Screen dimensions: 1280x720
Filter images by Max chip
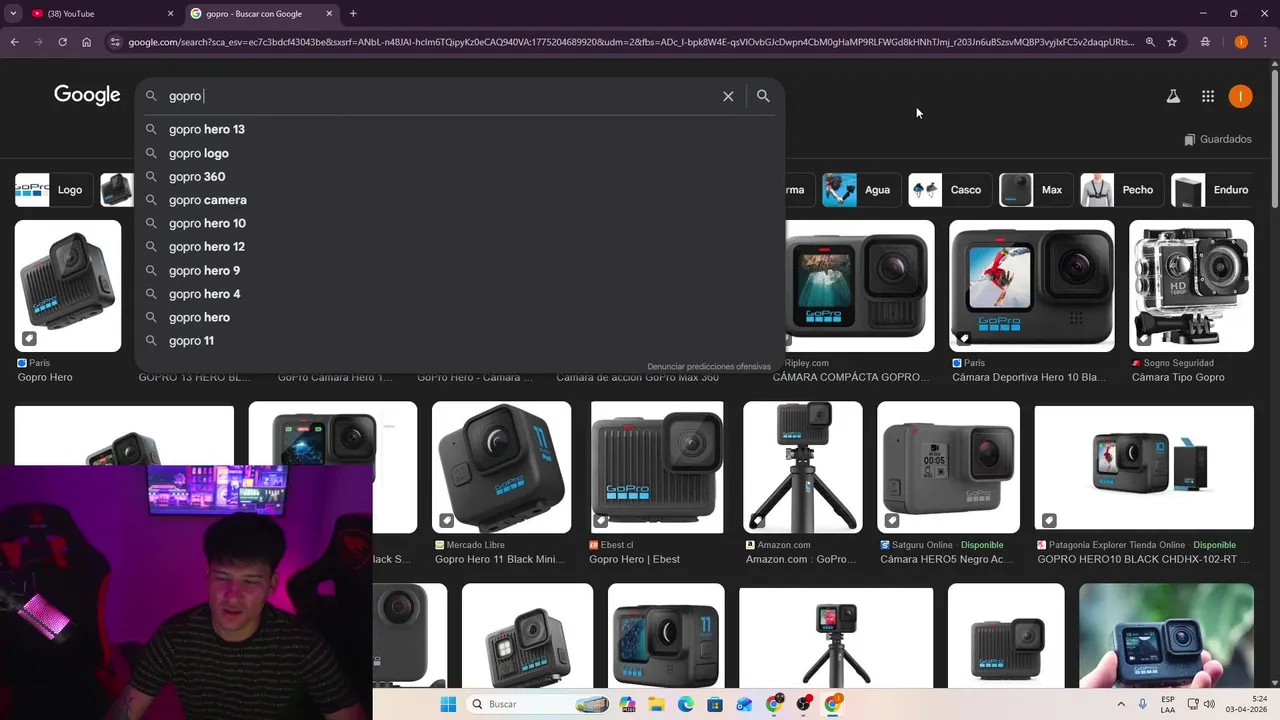pyautogui.click(x=1034, y=189)
